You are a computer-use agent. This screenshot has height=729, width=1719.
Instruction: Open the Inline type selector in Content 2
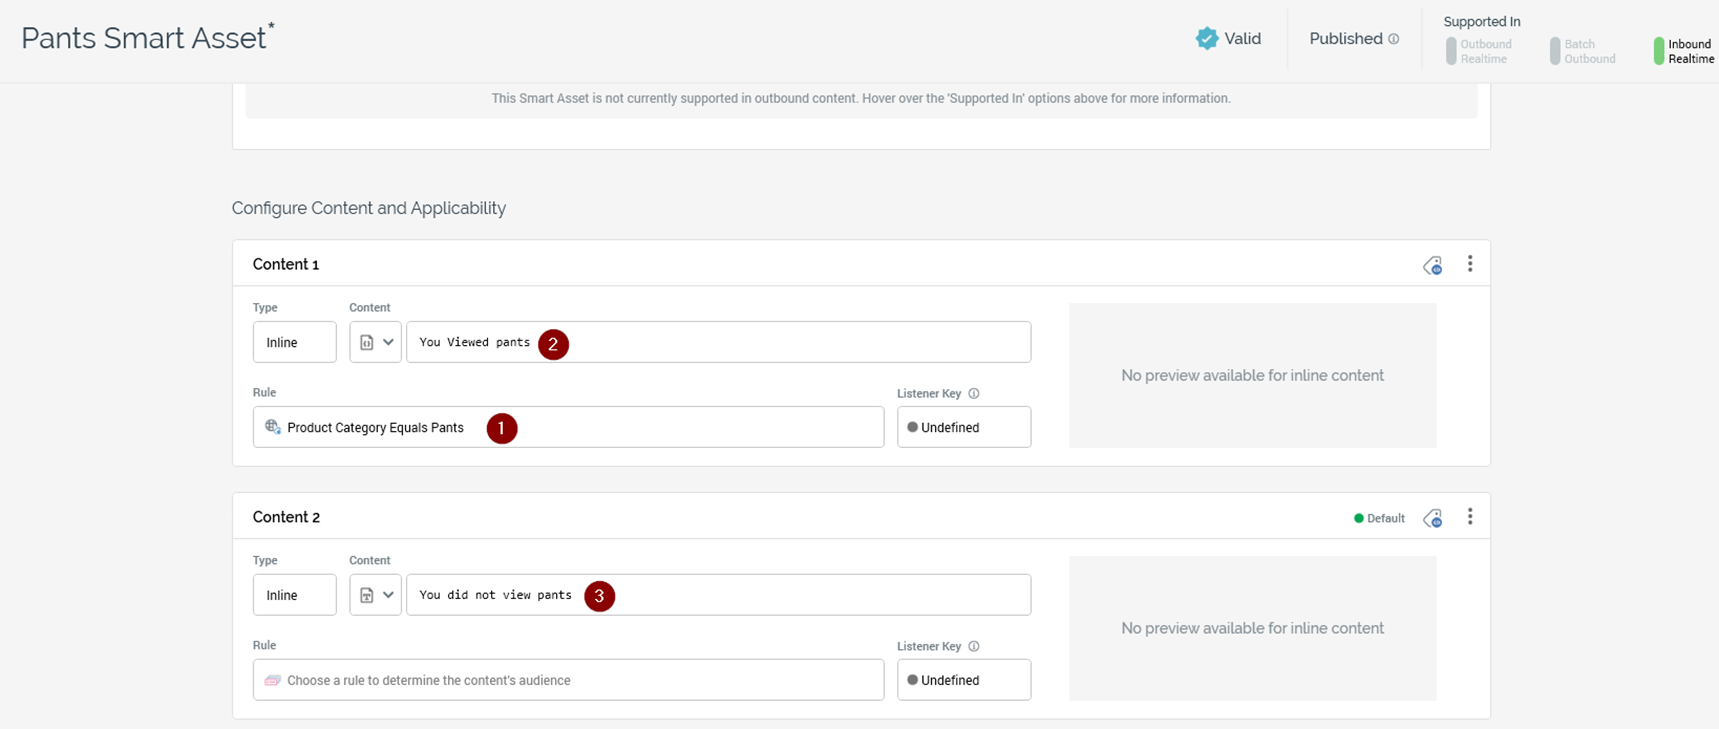[x=294, y=595]
